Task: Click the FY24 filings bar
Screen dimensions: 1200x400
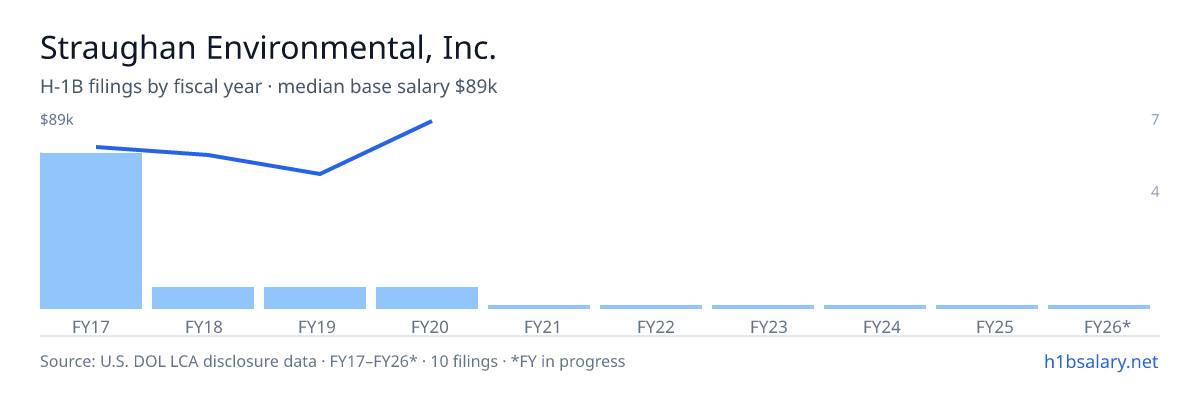Action: [x=875, y=307]
